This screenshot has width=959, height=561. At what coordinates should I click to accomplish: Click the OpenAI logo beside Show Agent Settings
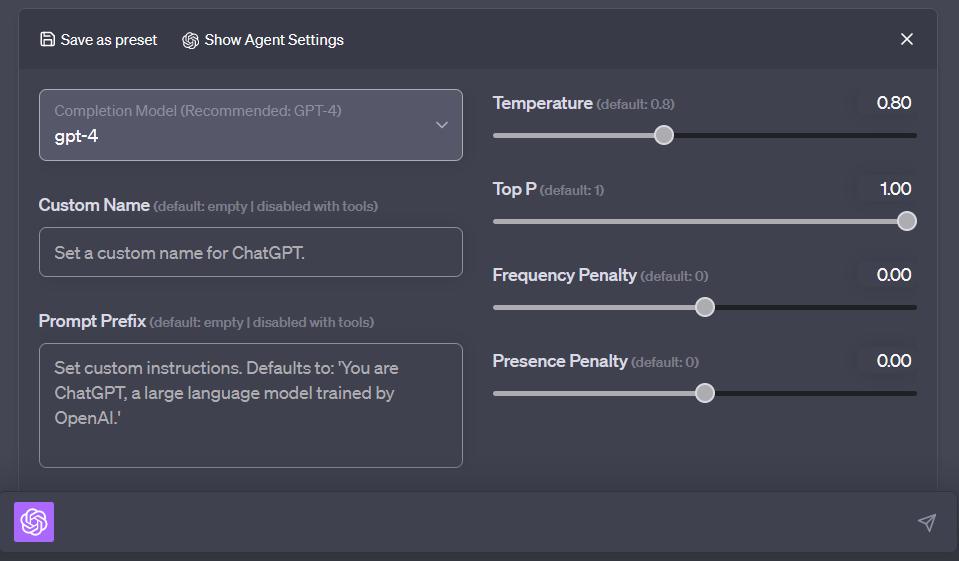point(191,40)
